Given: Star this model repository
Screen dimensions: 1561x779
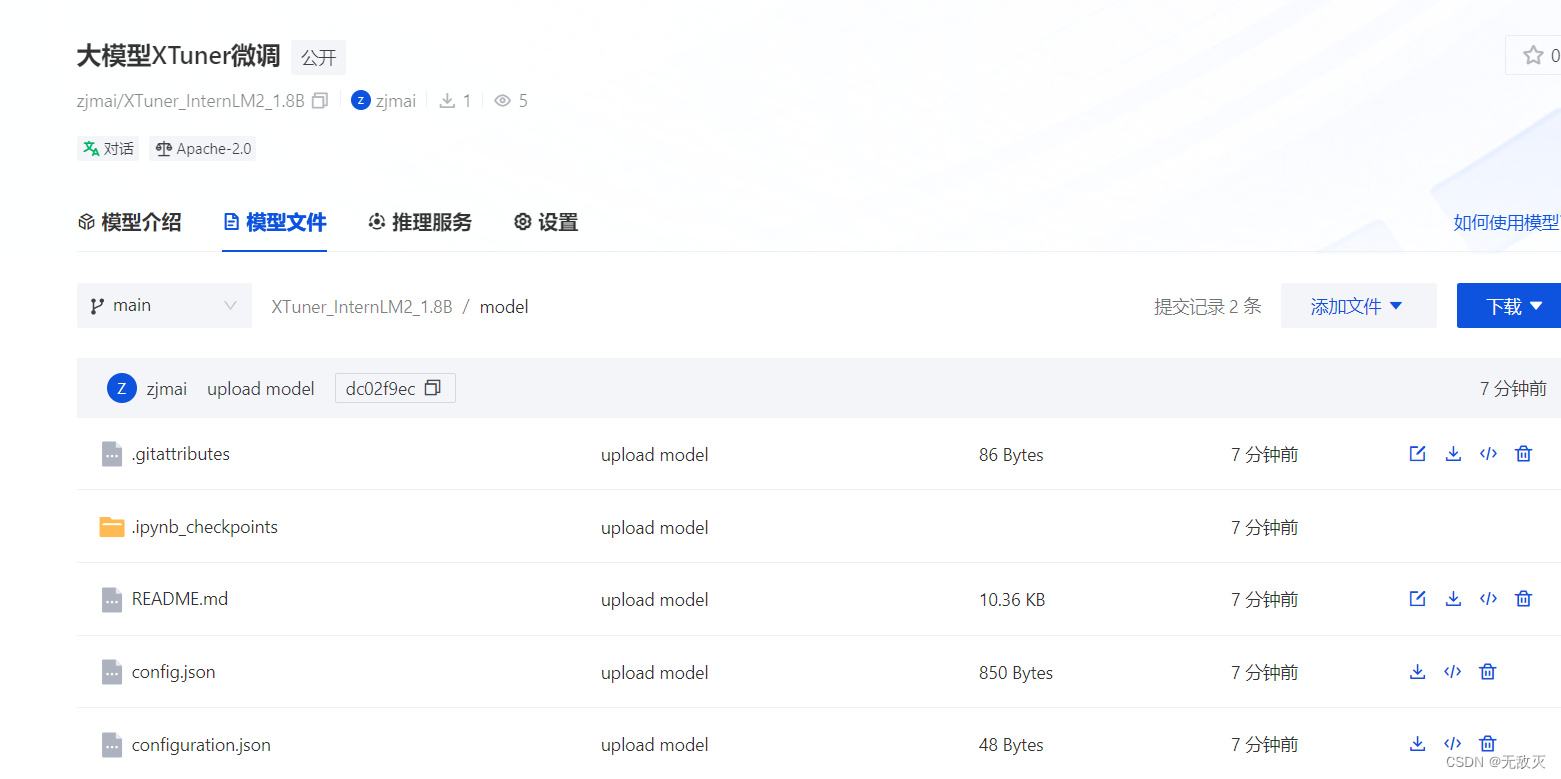Looking at the screenshot, I should click(x=1533, y=55).
